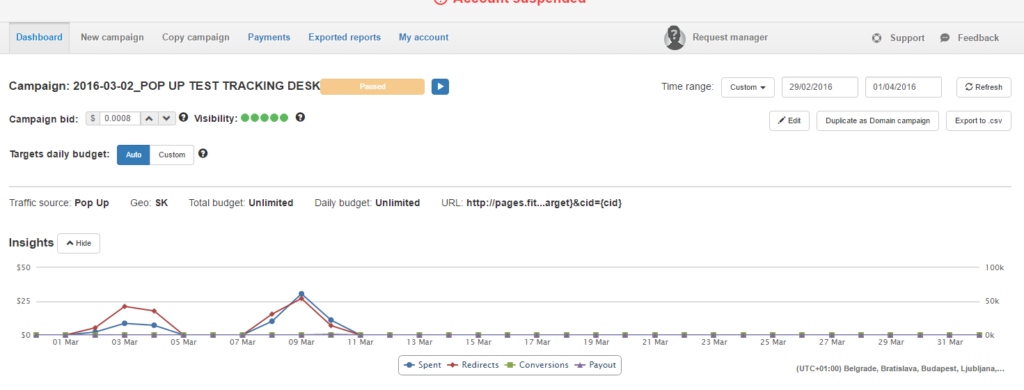The image size is (1024, 390).
Task: Click the Refresh button
Action: [x=984, y=87]
